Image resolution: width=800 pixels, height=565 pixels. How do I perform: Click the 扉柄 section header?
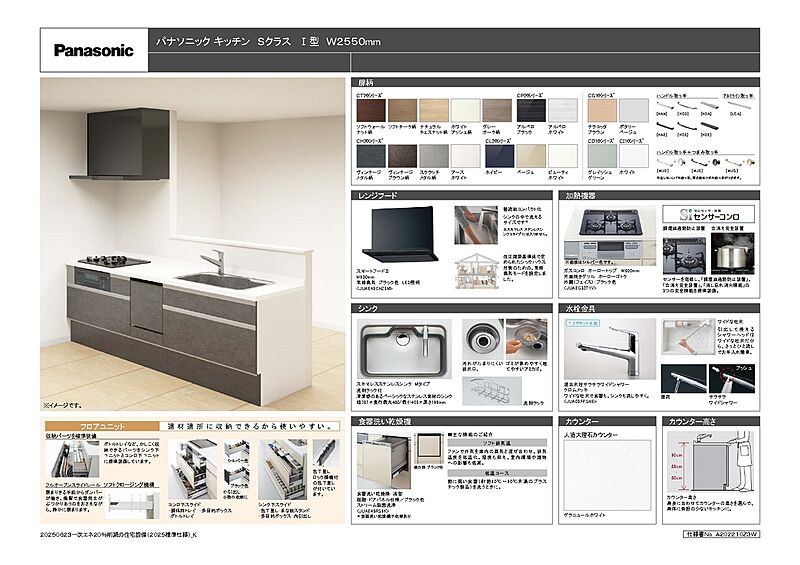coord(366,82)
